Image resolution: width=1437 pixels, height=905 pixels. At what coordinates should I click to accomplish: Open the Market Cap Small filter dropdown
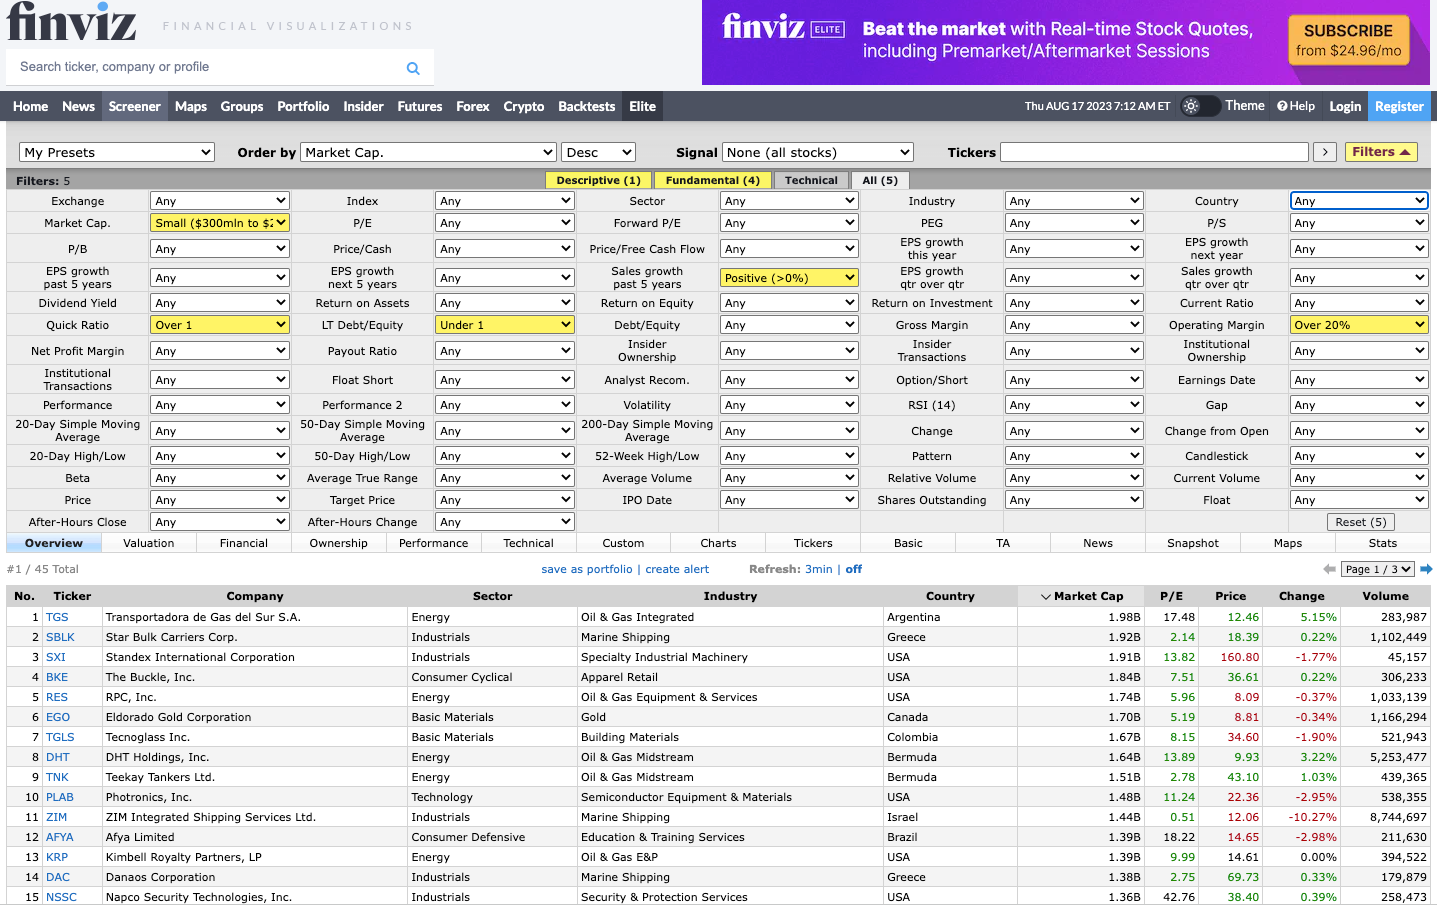[220, 223]
